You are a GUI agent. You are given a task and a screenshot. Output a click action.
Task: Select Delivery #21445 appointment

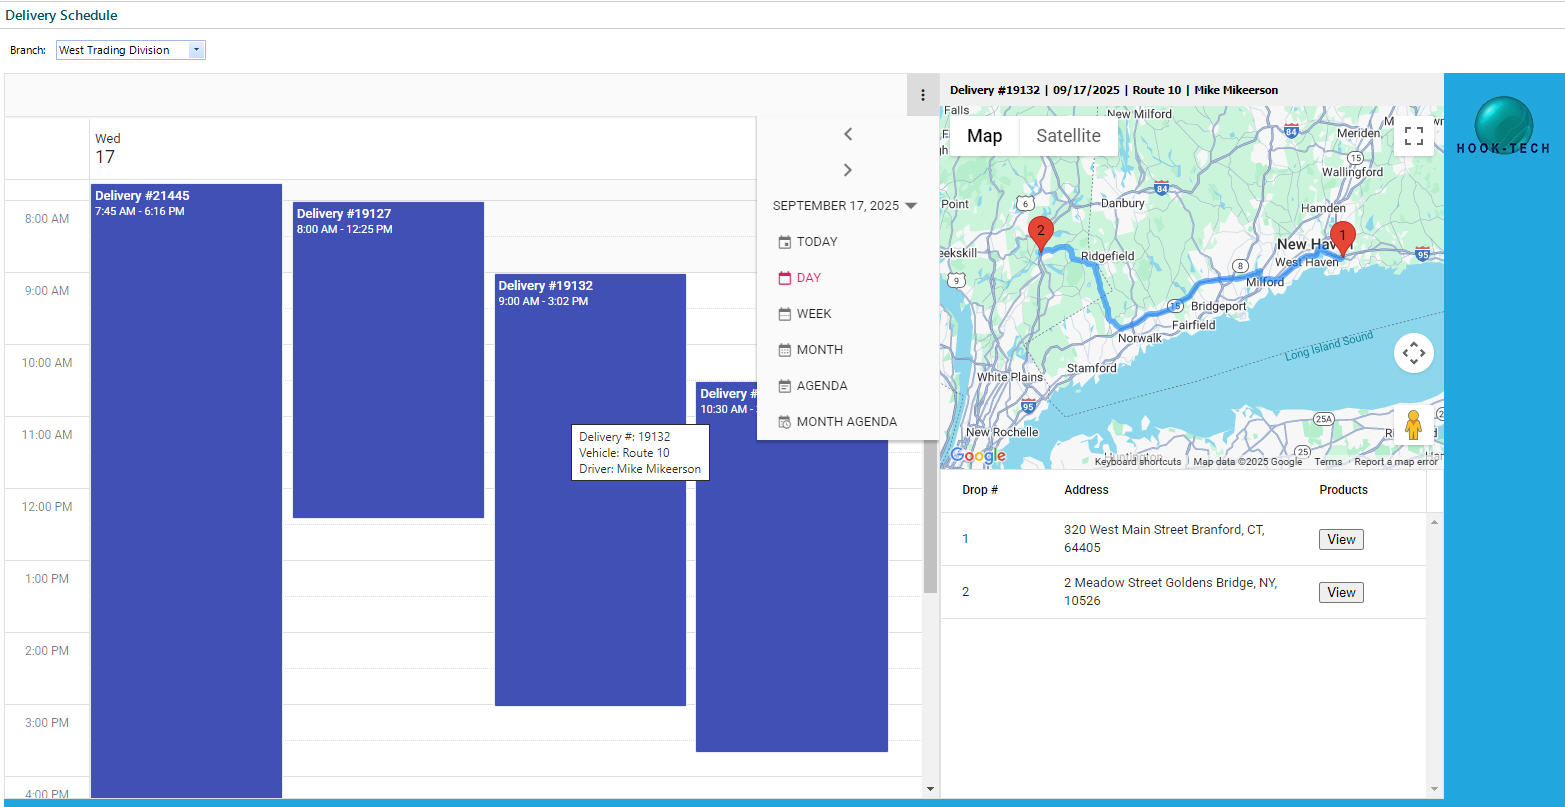(186, 490)
